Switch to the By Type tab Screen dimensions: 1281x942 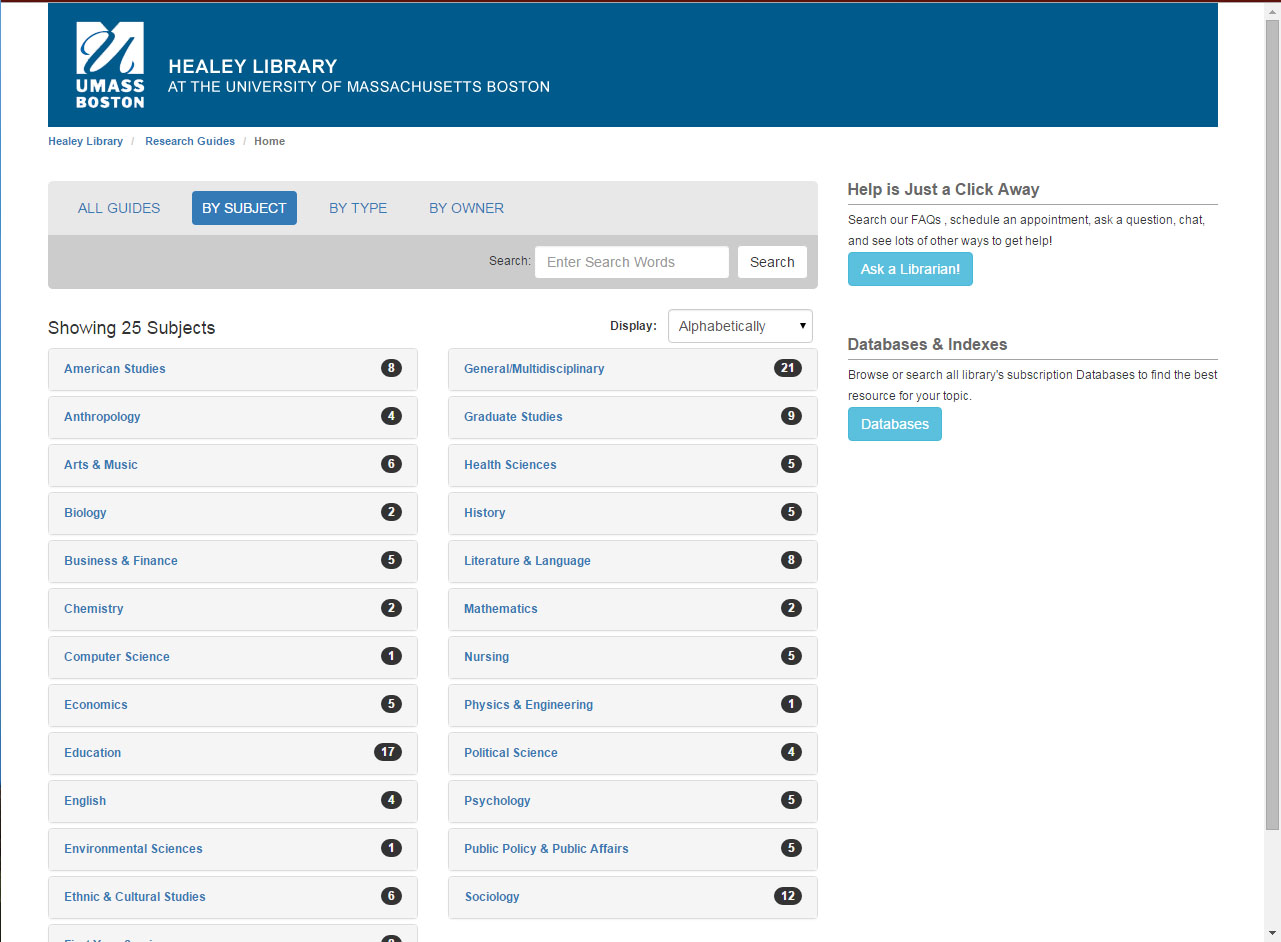pos(358,208)
